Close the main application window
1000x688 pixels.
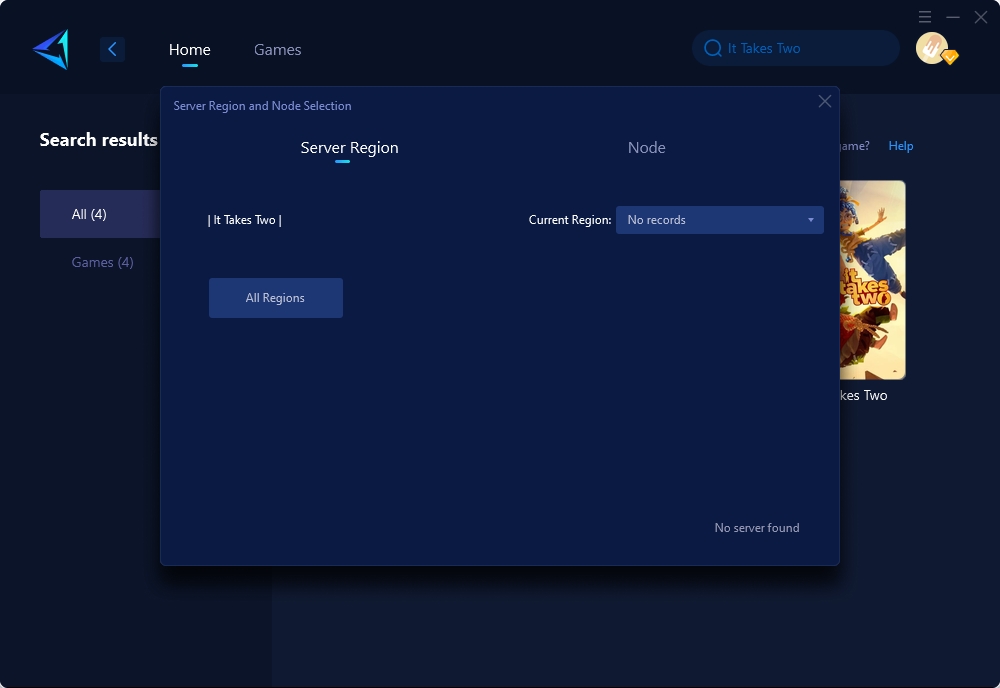981,17
